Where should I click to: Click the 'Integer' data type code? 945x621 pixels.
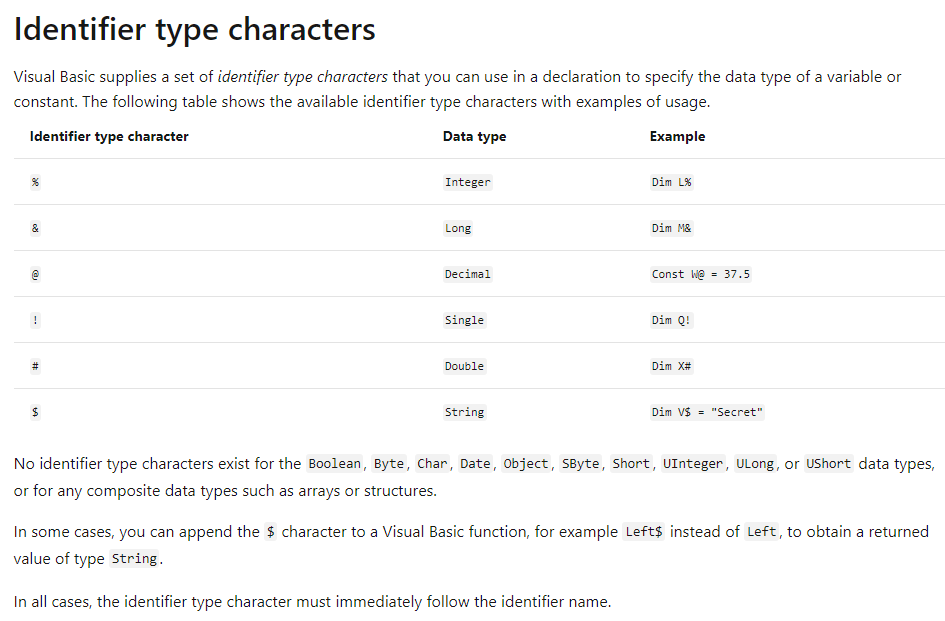pyautogui.click(x=468, y=182)
